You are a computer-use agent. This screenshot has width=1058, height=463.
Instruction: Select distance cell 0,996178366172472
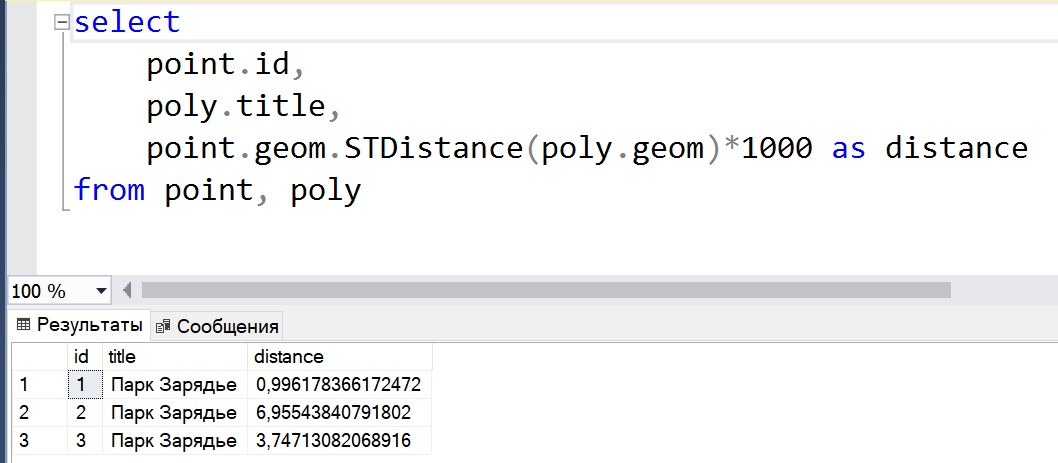coord(338,384)
